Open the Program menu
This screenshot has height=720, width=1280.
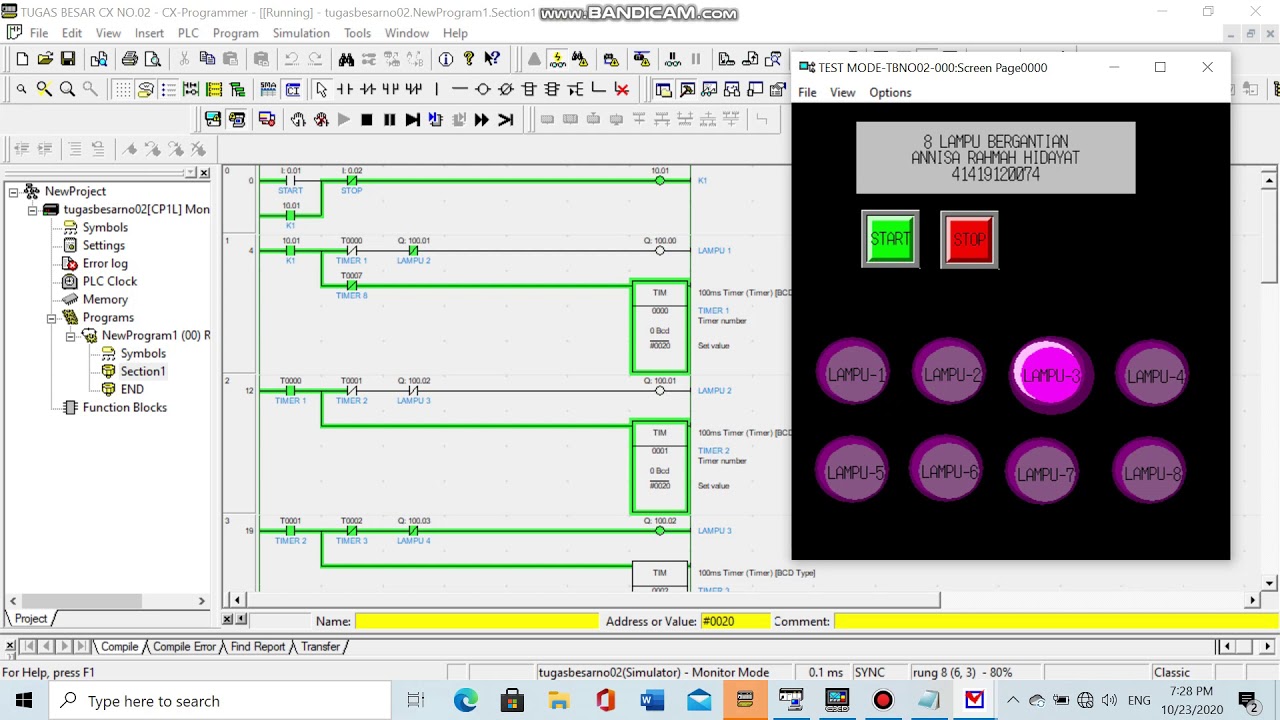pyautogui.click(x=236, y=33)
